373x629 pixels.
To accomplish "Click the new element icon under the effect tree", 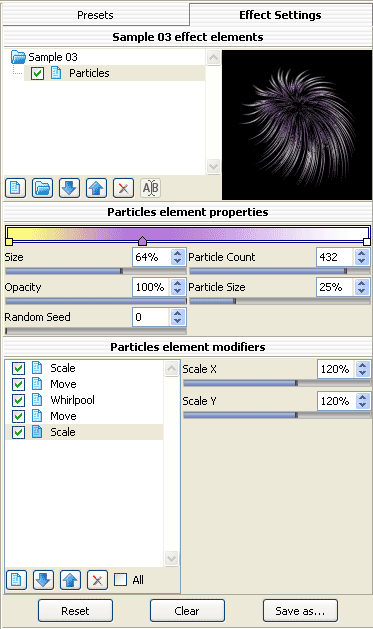I will [x=15, y=188].
